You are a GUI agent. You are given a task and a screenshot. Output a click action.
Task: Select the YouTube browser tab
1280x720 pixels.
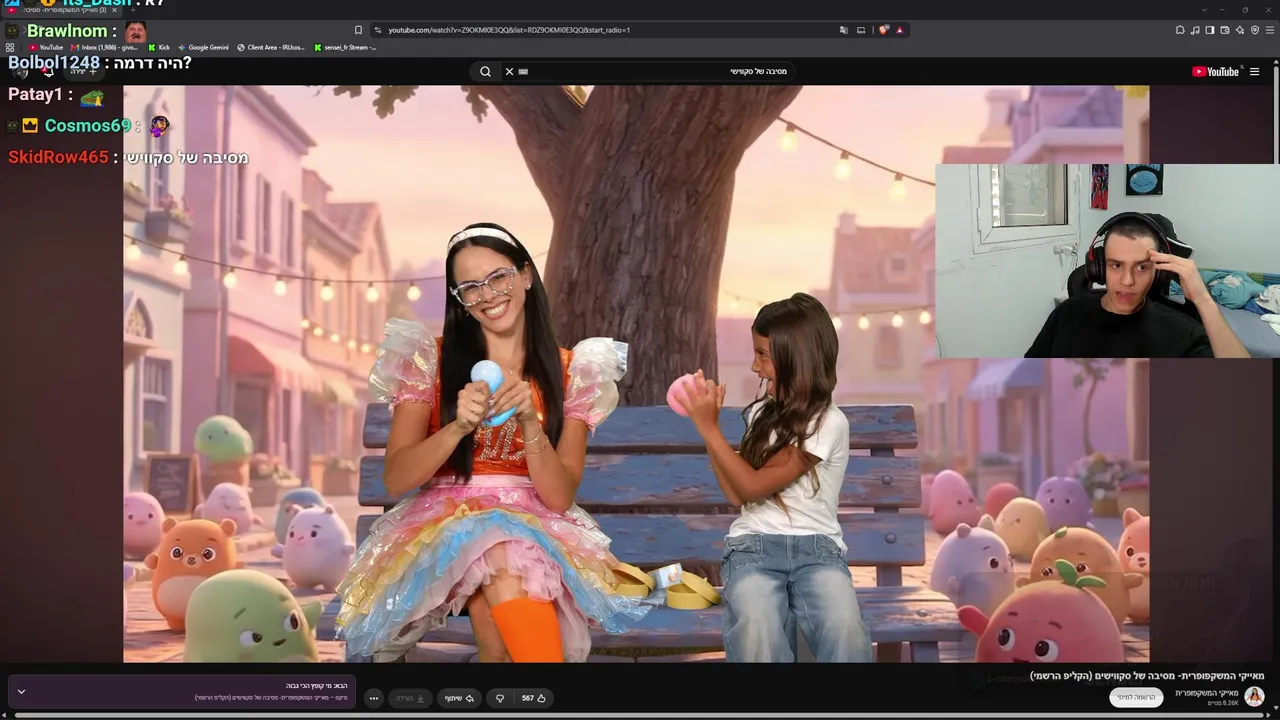coord(60,10)
